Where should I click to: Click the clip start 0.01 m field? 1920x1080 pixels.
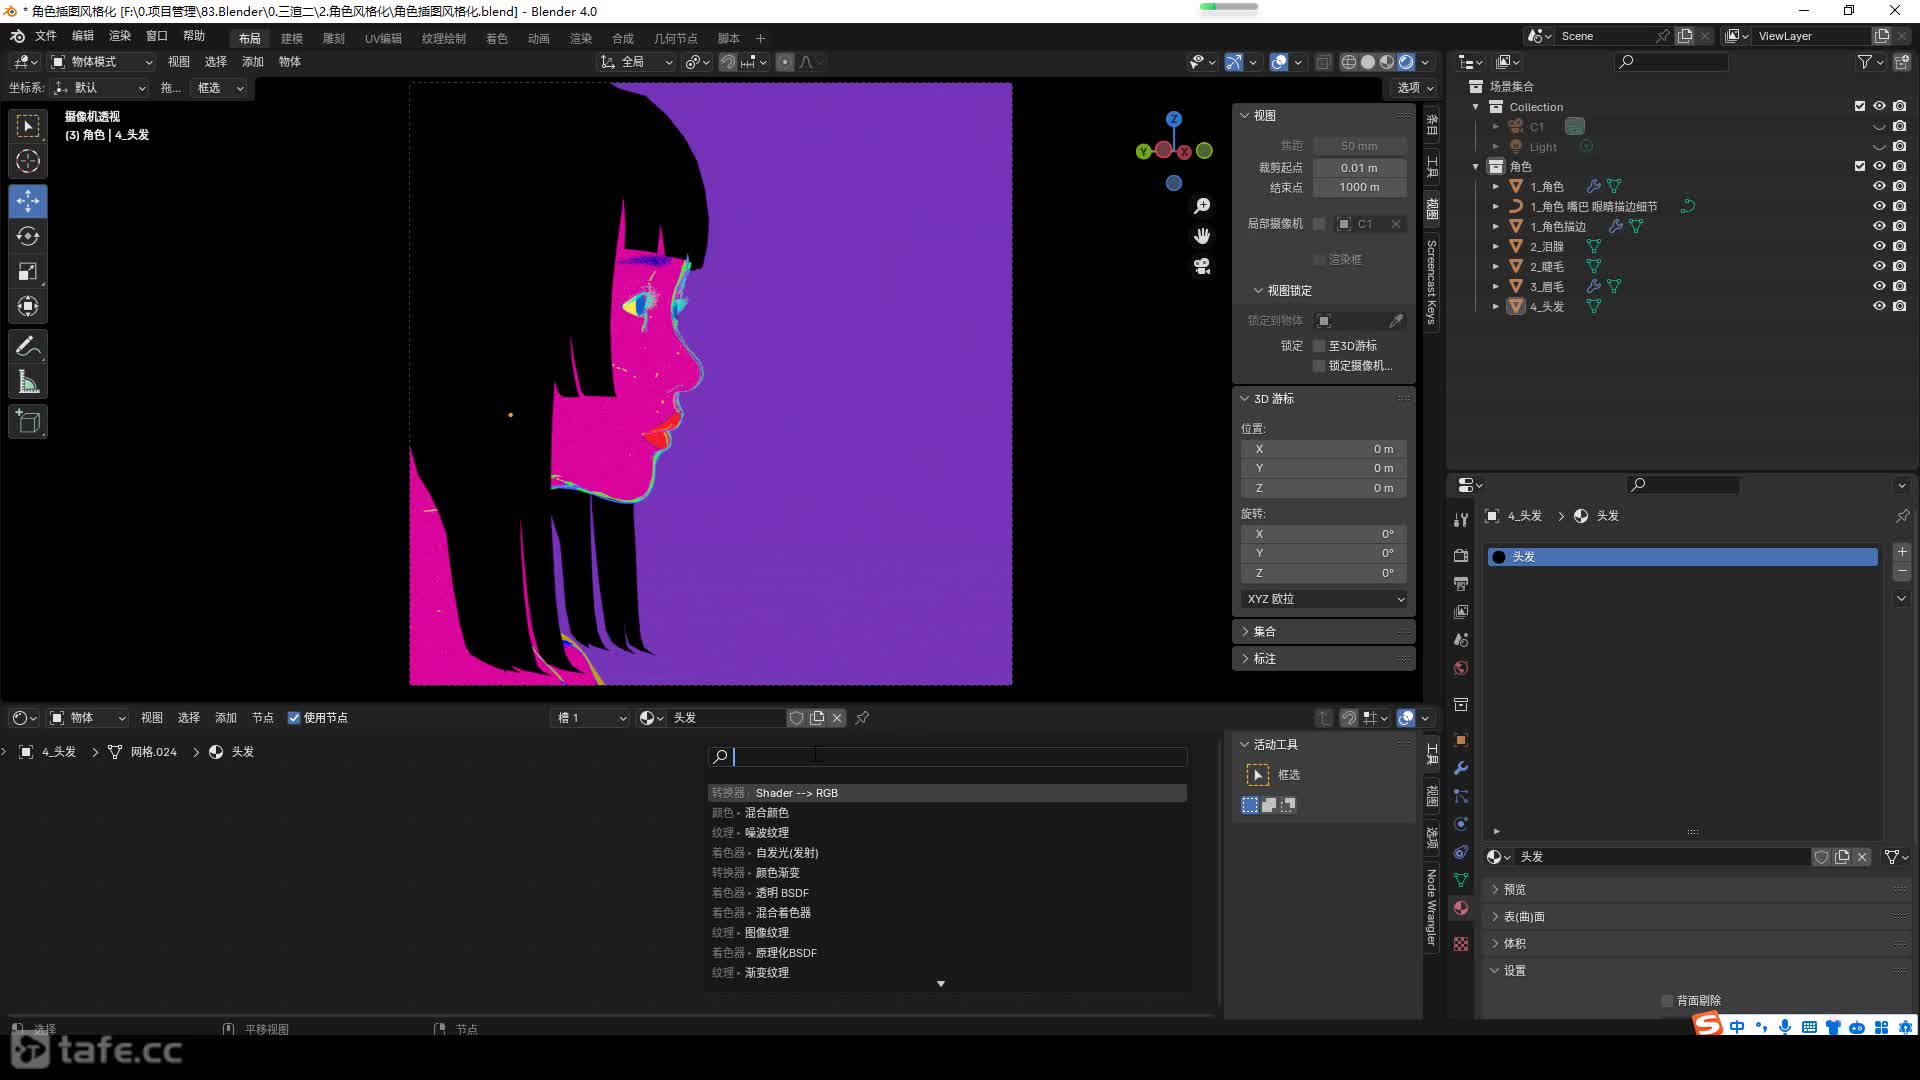pos(1359,168)
